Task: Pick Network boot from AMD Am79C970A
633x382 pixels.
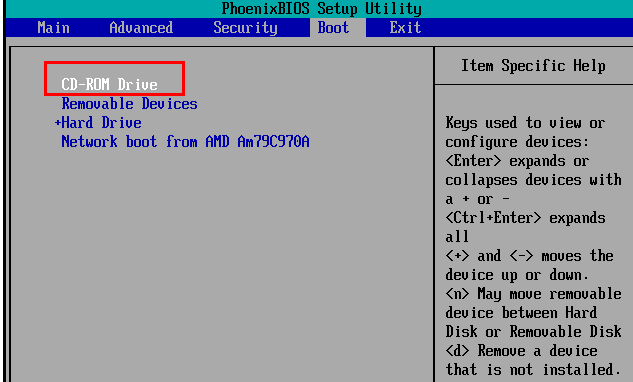Action: click(185, 142)
